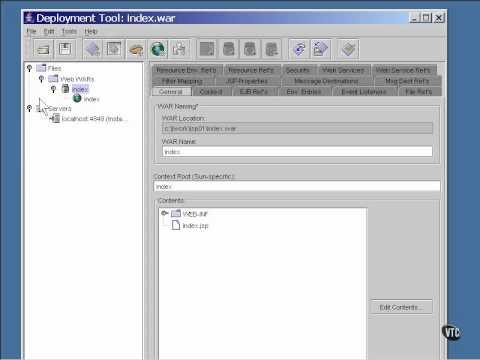Click the globe new web component icon

point(158,49)
